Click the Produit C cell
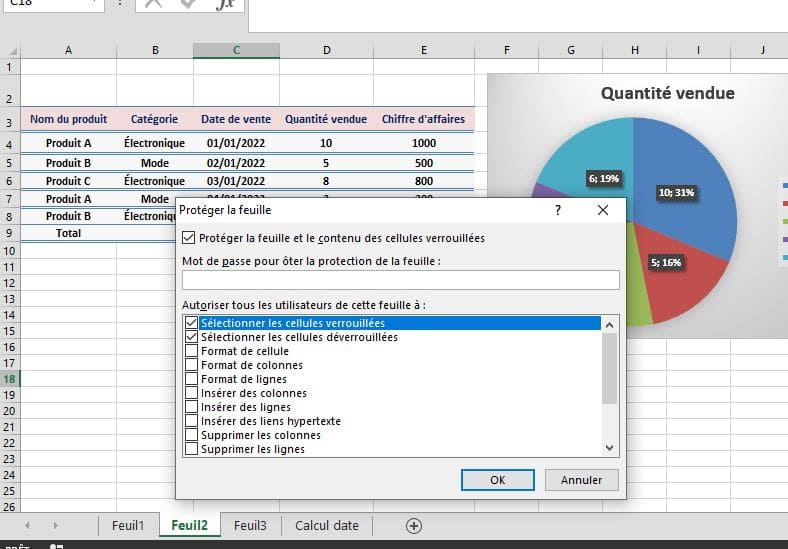This screenshot has height=549, width=788. [68, 181]
